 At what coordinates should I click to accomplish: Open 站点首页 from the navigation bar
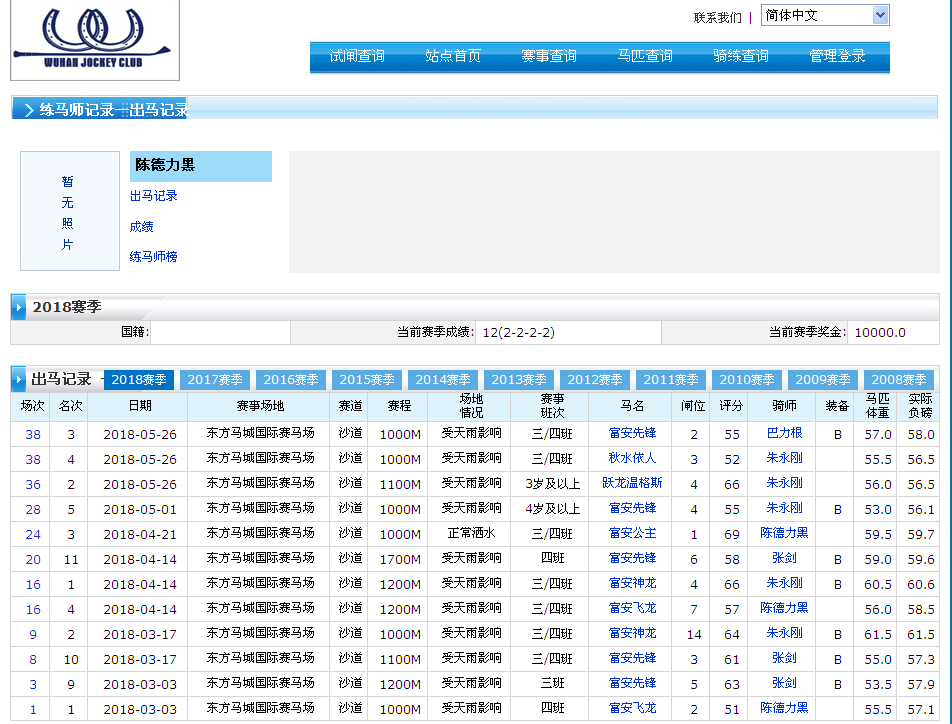453,56
